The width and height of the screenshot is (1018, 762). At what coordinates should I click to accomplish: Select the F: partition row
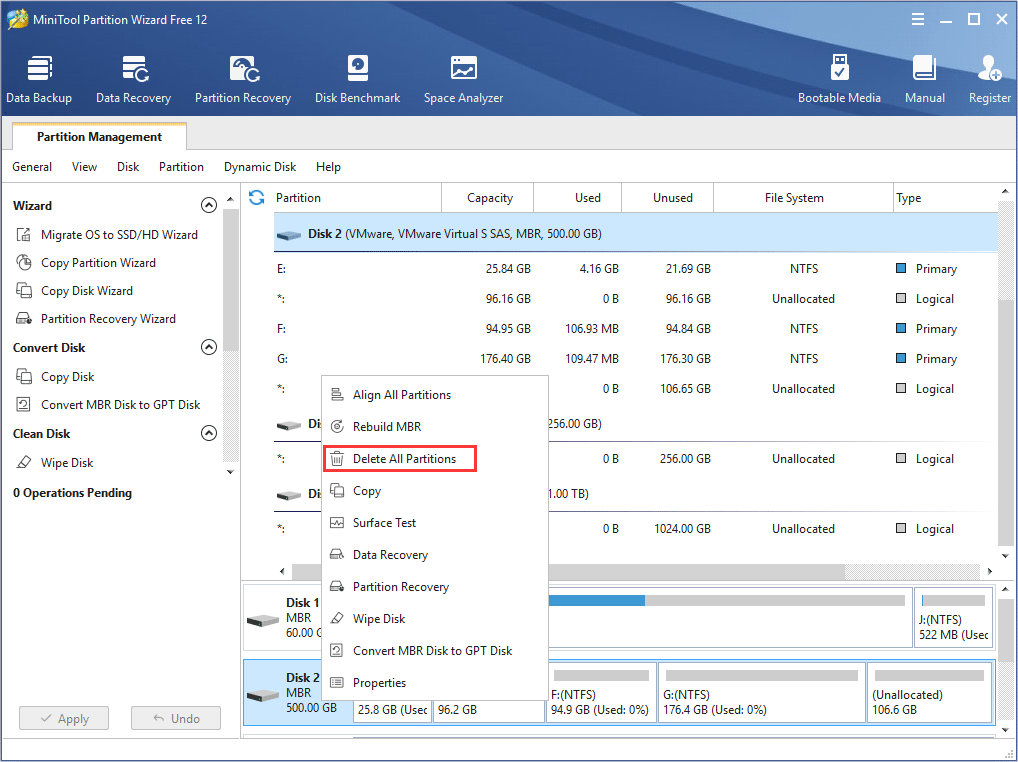pos(636,328)
